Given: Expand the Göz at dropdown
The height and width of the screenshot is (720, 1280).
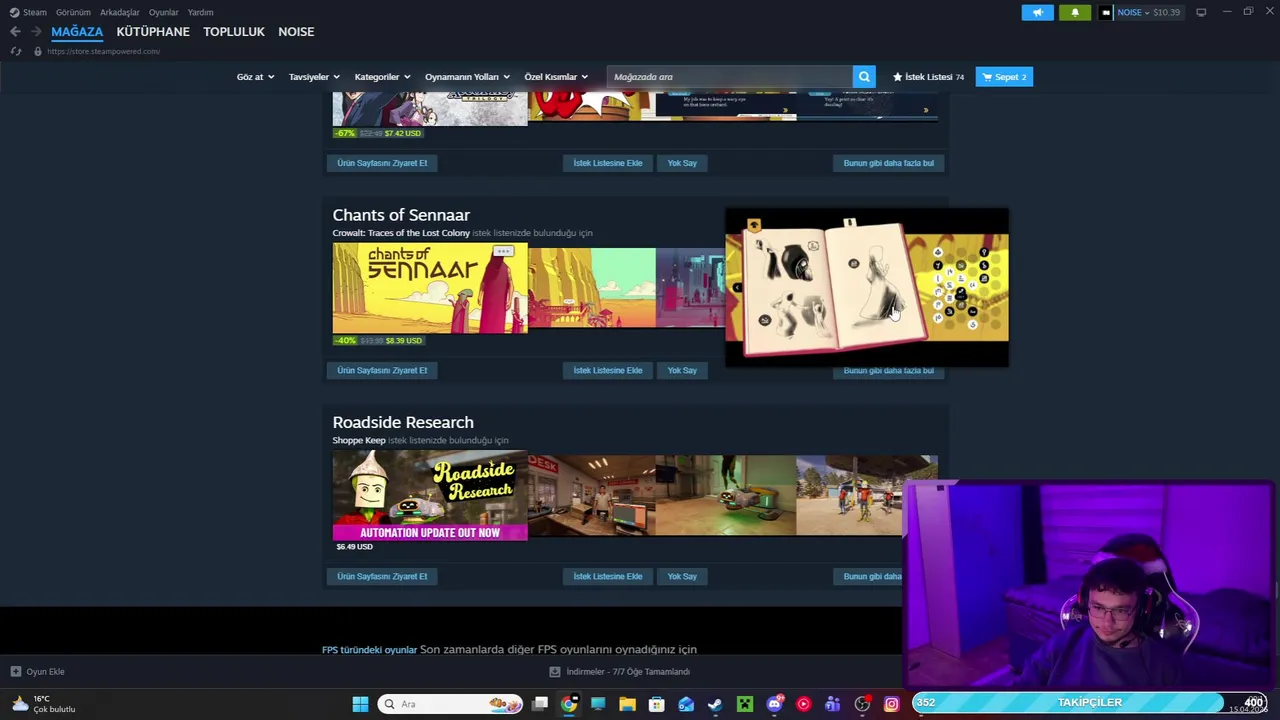Looking at the screenshot, I should click(x=255, y=77).
